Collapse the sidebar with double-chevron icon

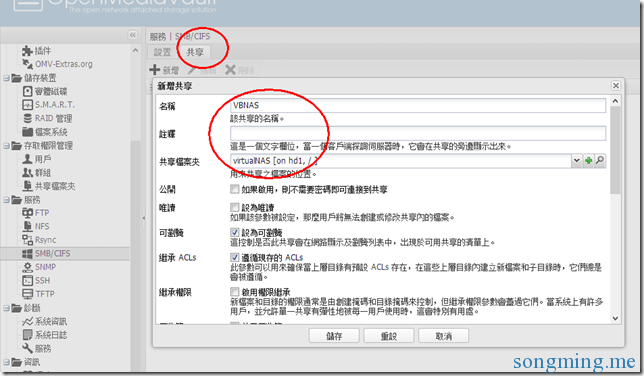(x=133, y=35)
